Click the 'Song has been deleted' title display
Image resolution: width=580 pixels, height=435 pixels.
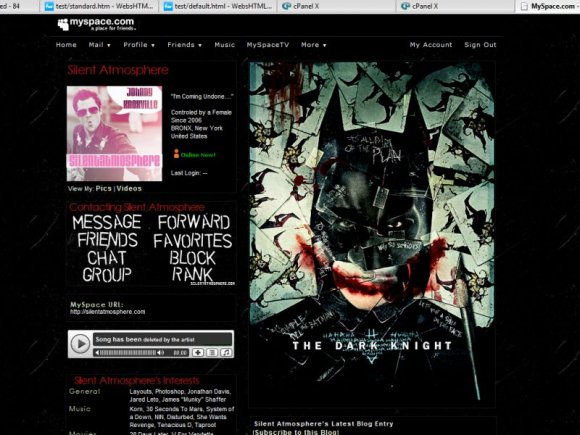[163, 340]
